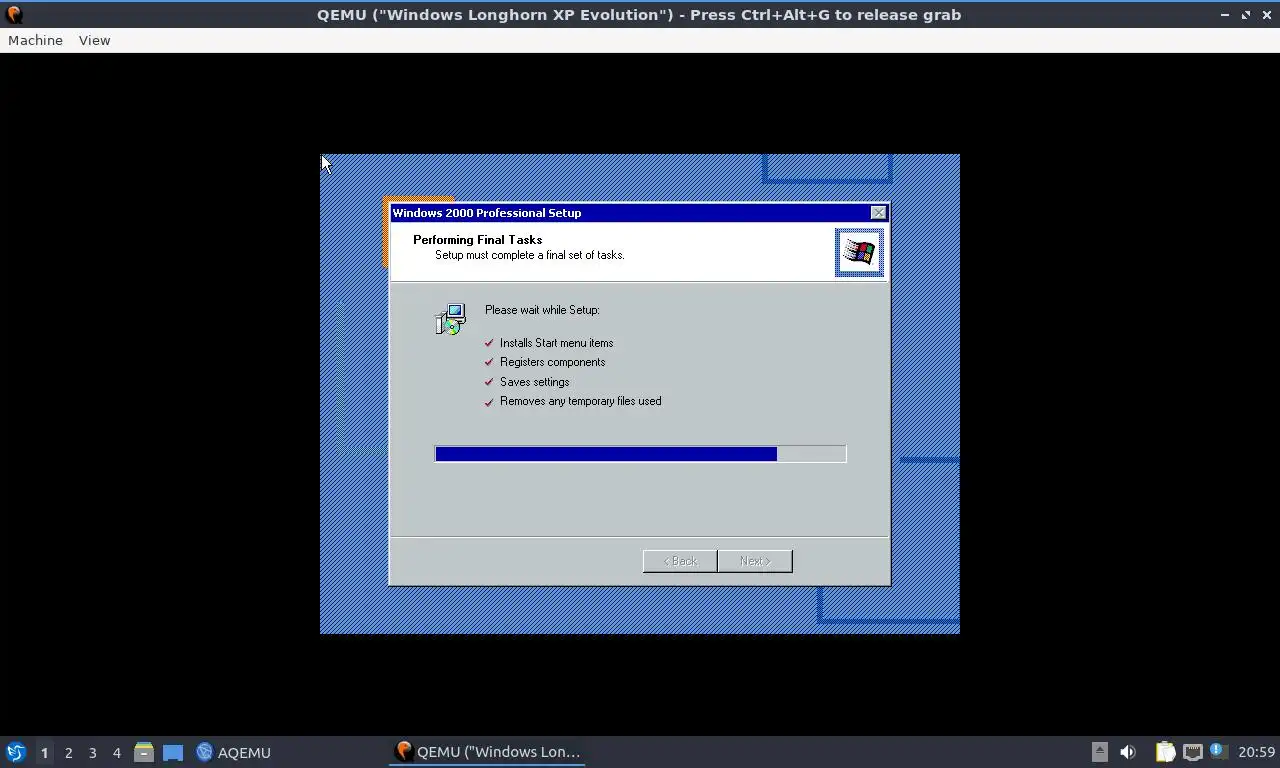The height and width of the screenshot is (768, 1280).
Task: Click the show desktop taskbar icon
Action: (x=173, y=752)
